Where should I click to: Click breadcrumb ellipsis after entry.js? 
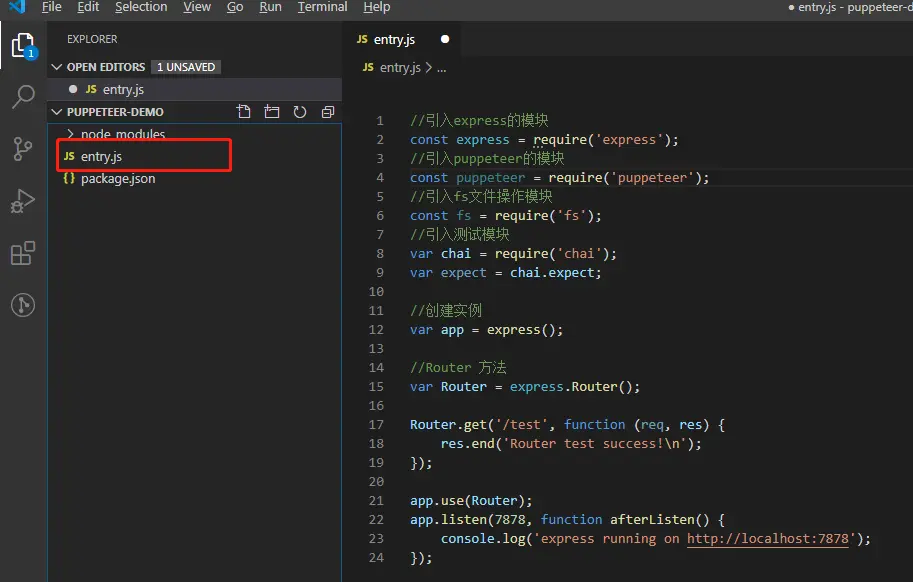click(x=441, y=68)
